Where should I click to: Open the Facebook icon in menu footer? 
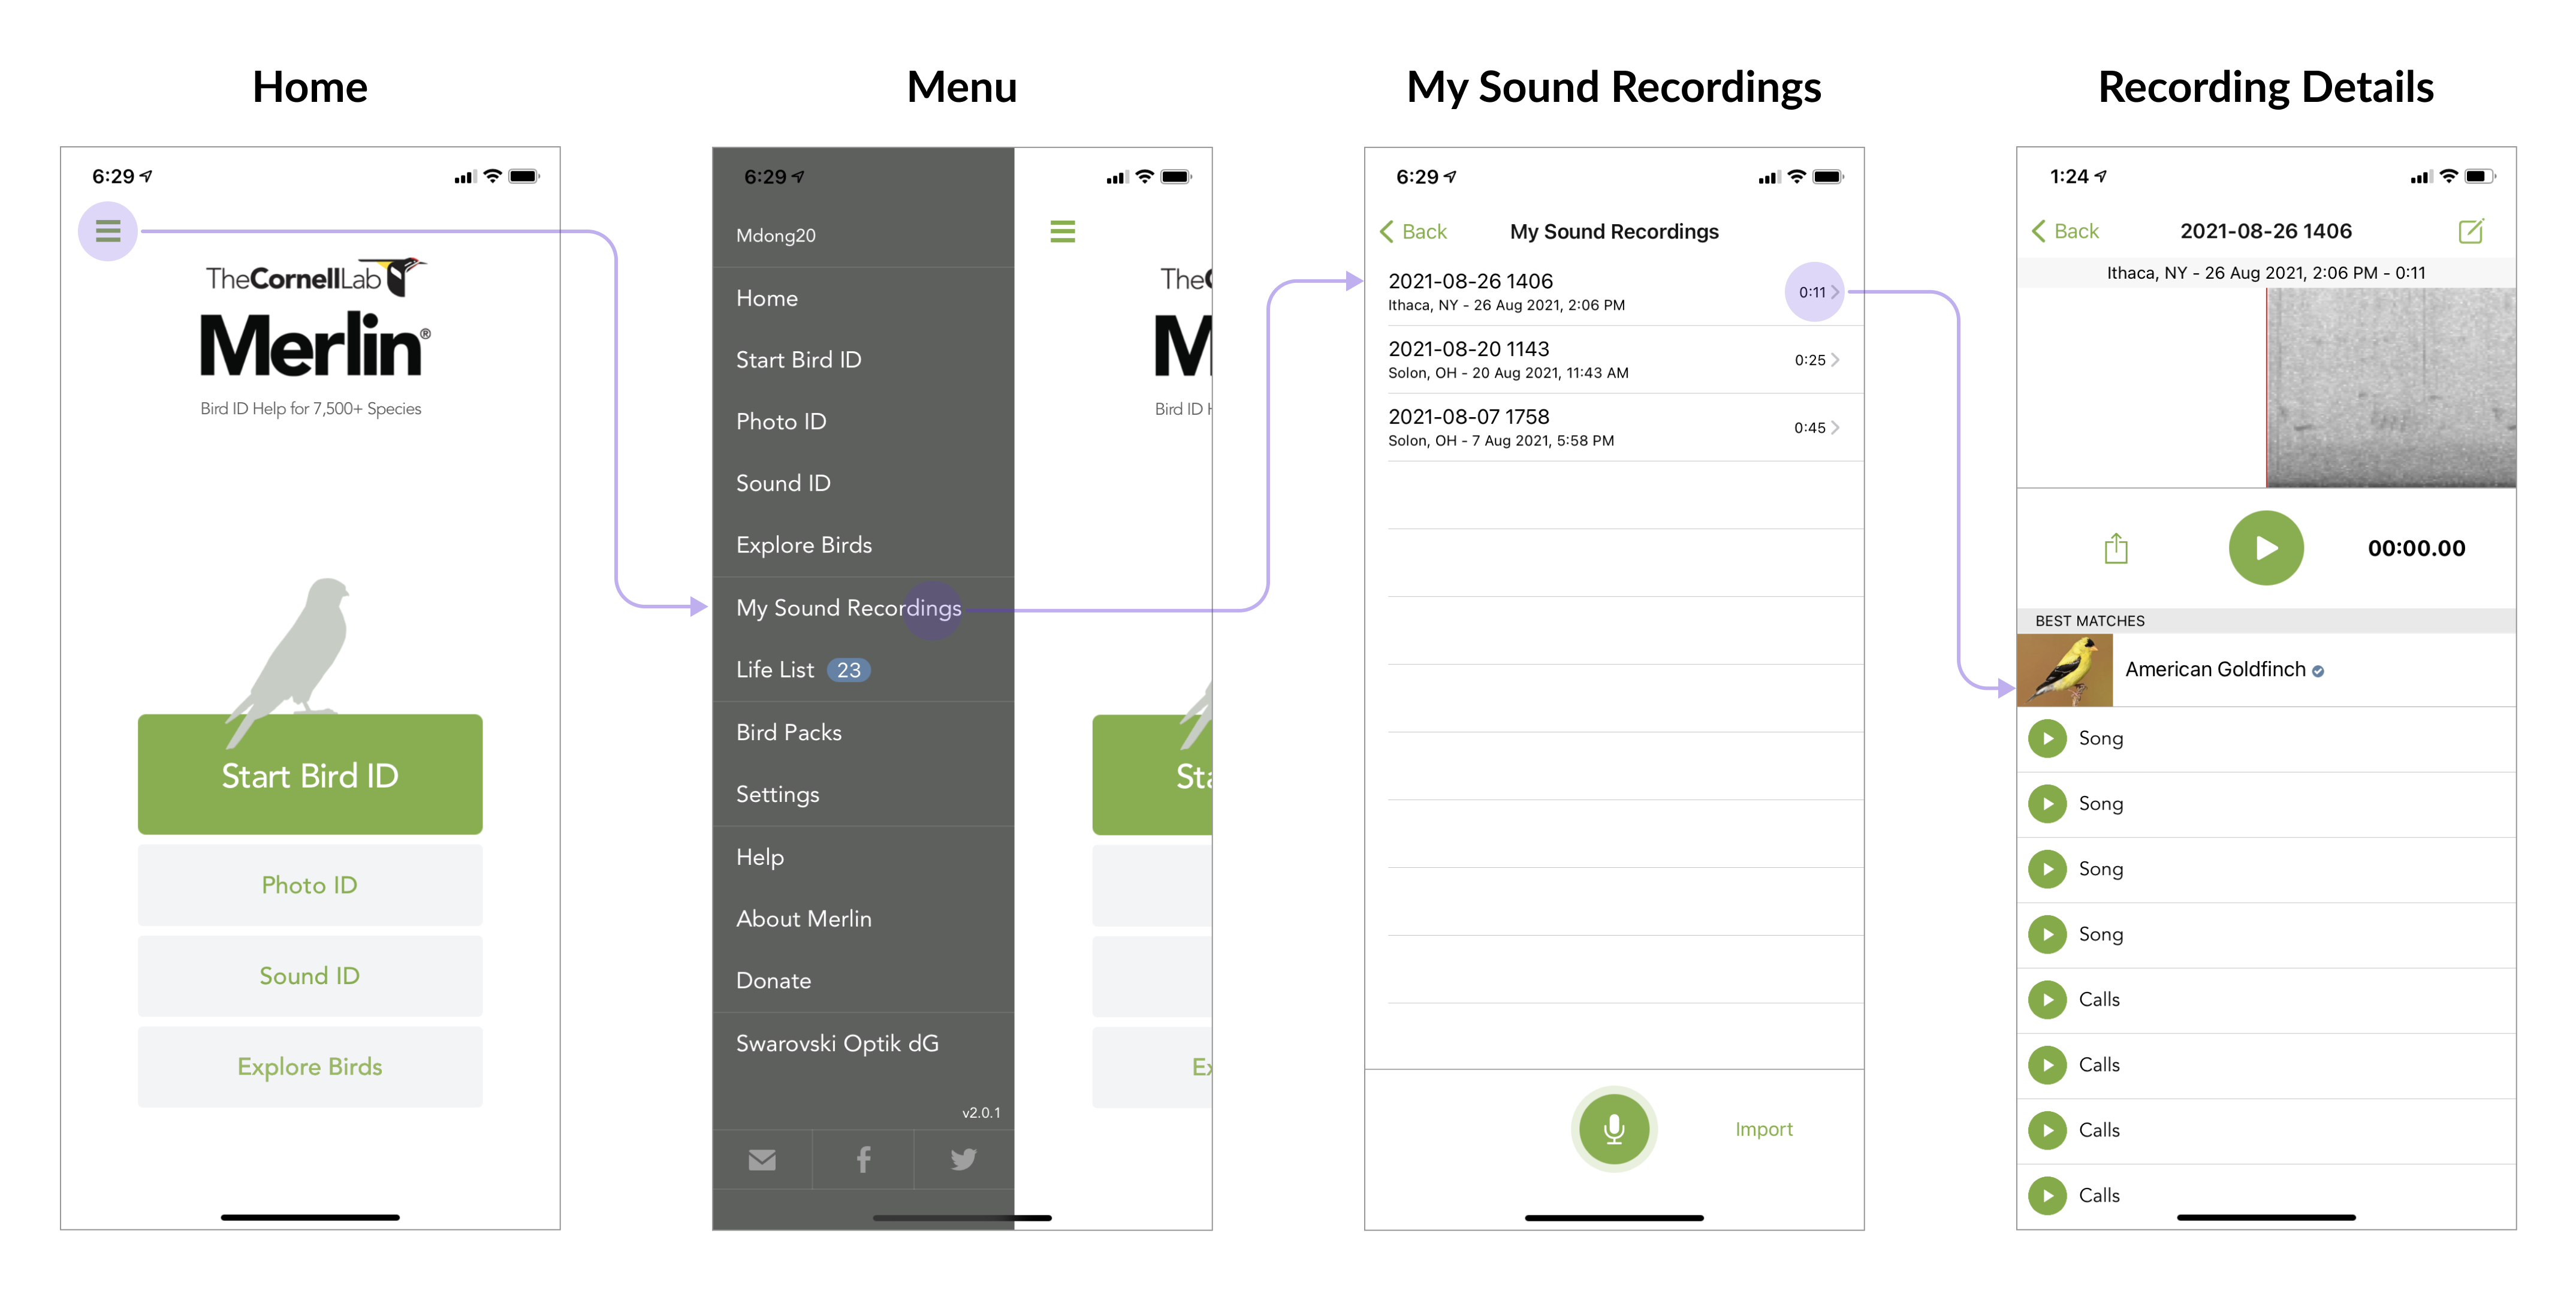point(863,1159)
